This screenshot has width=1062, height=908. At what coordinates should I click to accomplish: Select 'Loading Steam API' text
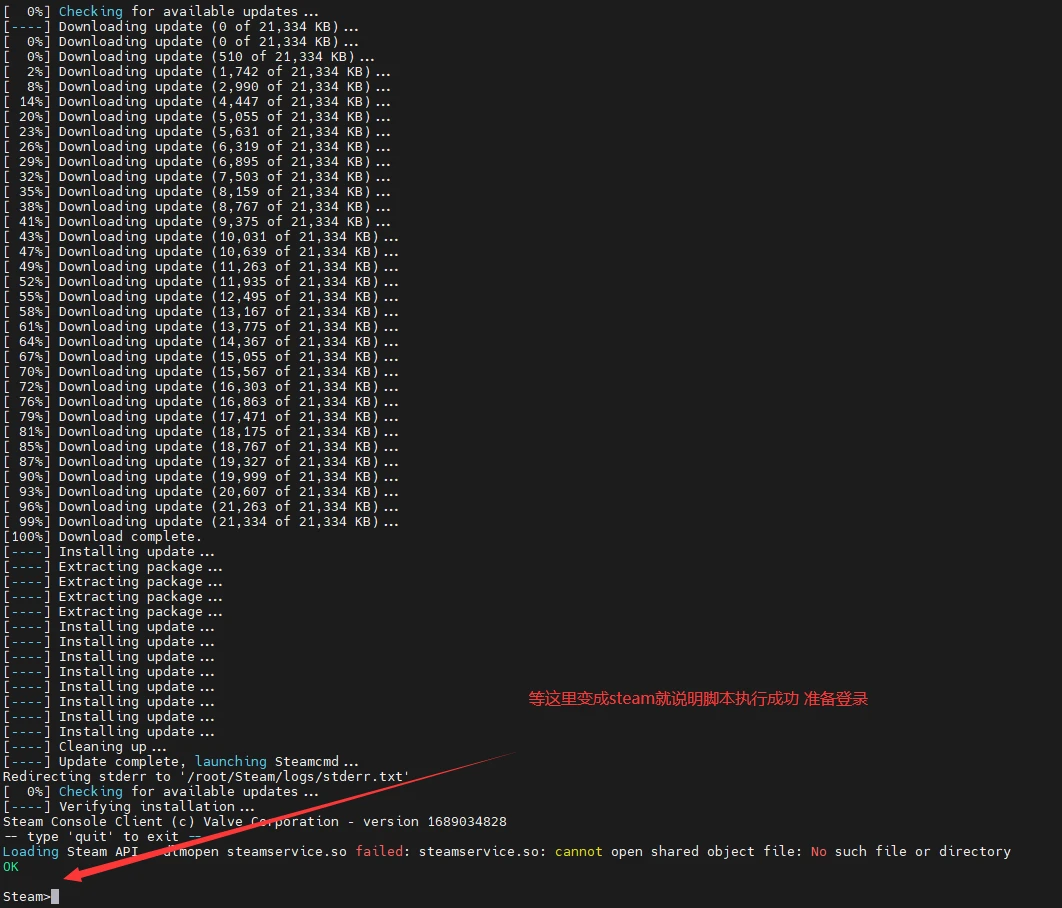click(70, 851)
